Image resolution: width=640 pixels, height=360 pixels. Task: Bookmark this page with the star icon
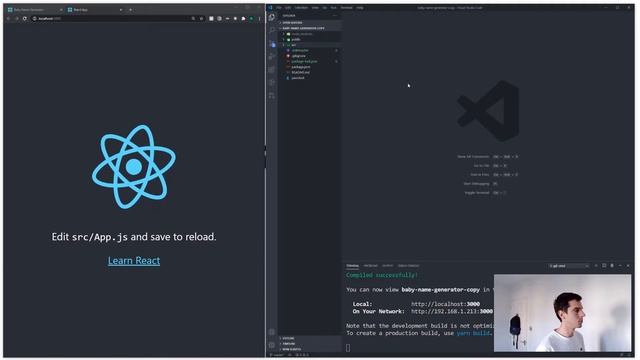(201, 18)
